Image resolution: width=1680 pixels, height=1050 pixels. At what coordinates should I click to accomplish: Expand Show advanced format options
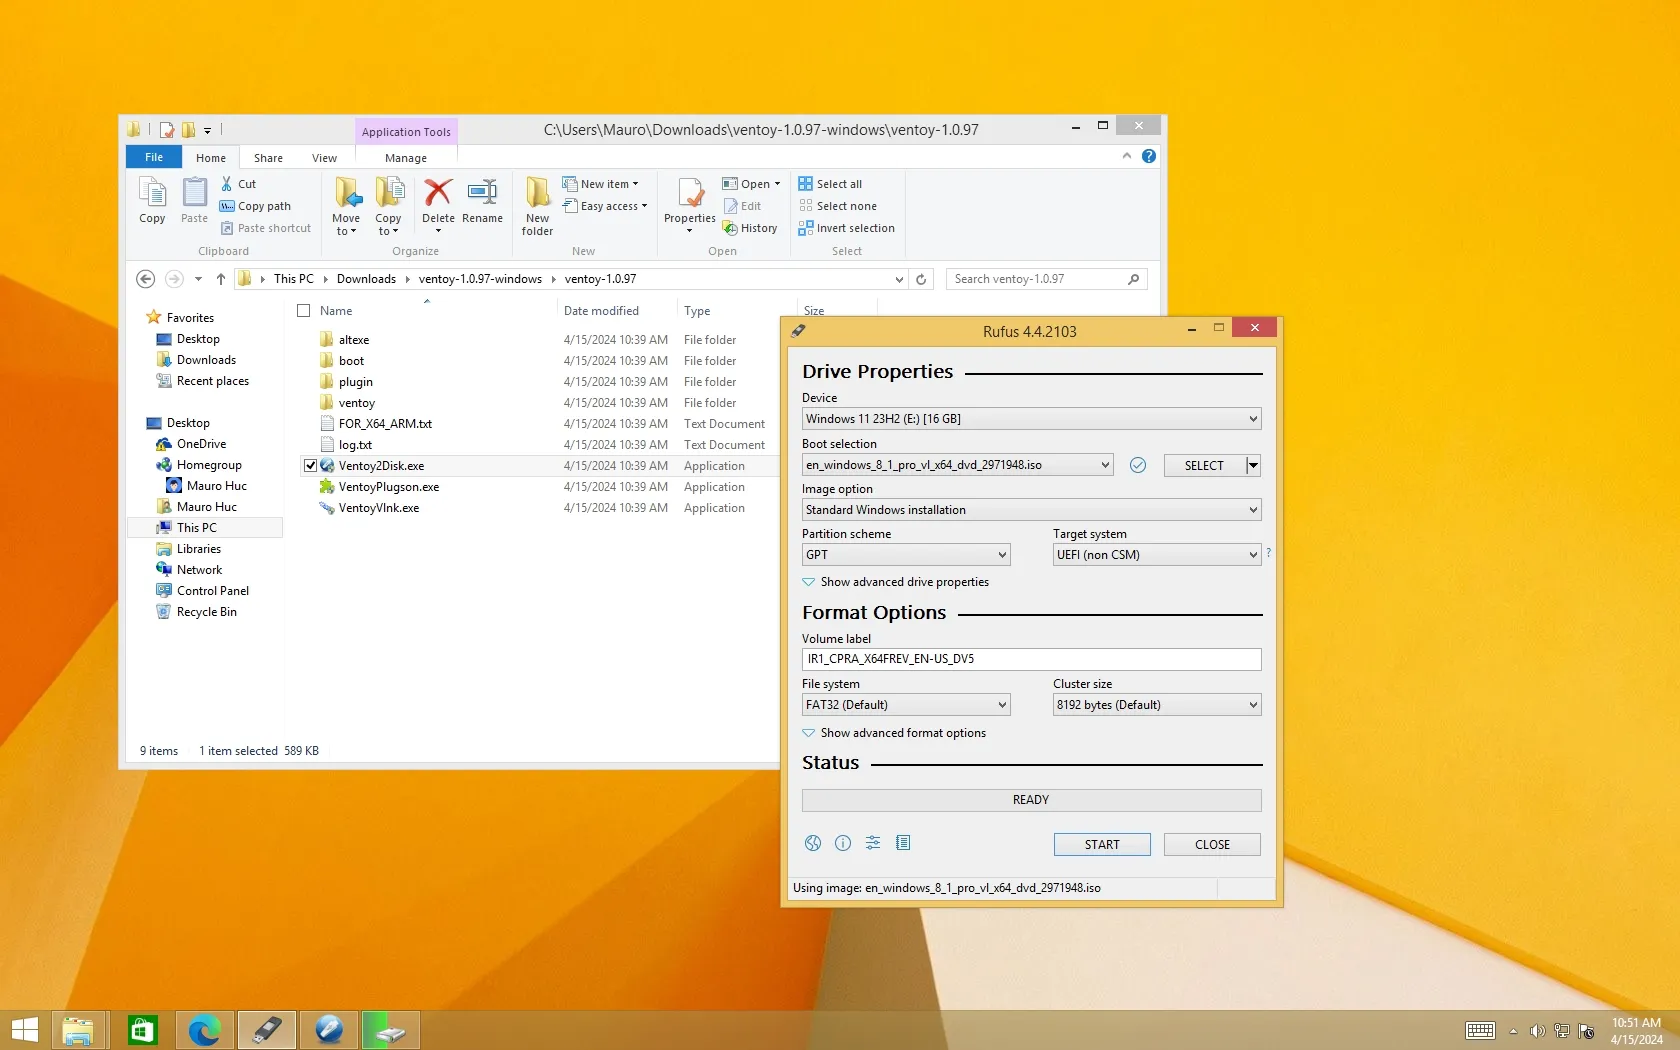pyautogui.click(x=894, y=733)
